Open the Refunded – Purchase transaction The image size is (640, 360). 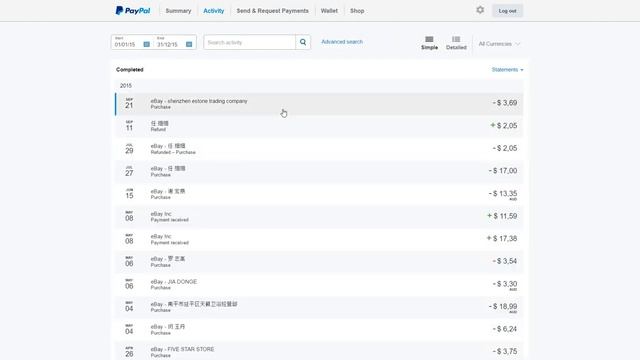pyautogui.click(x=319, y=149)
